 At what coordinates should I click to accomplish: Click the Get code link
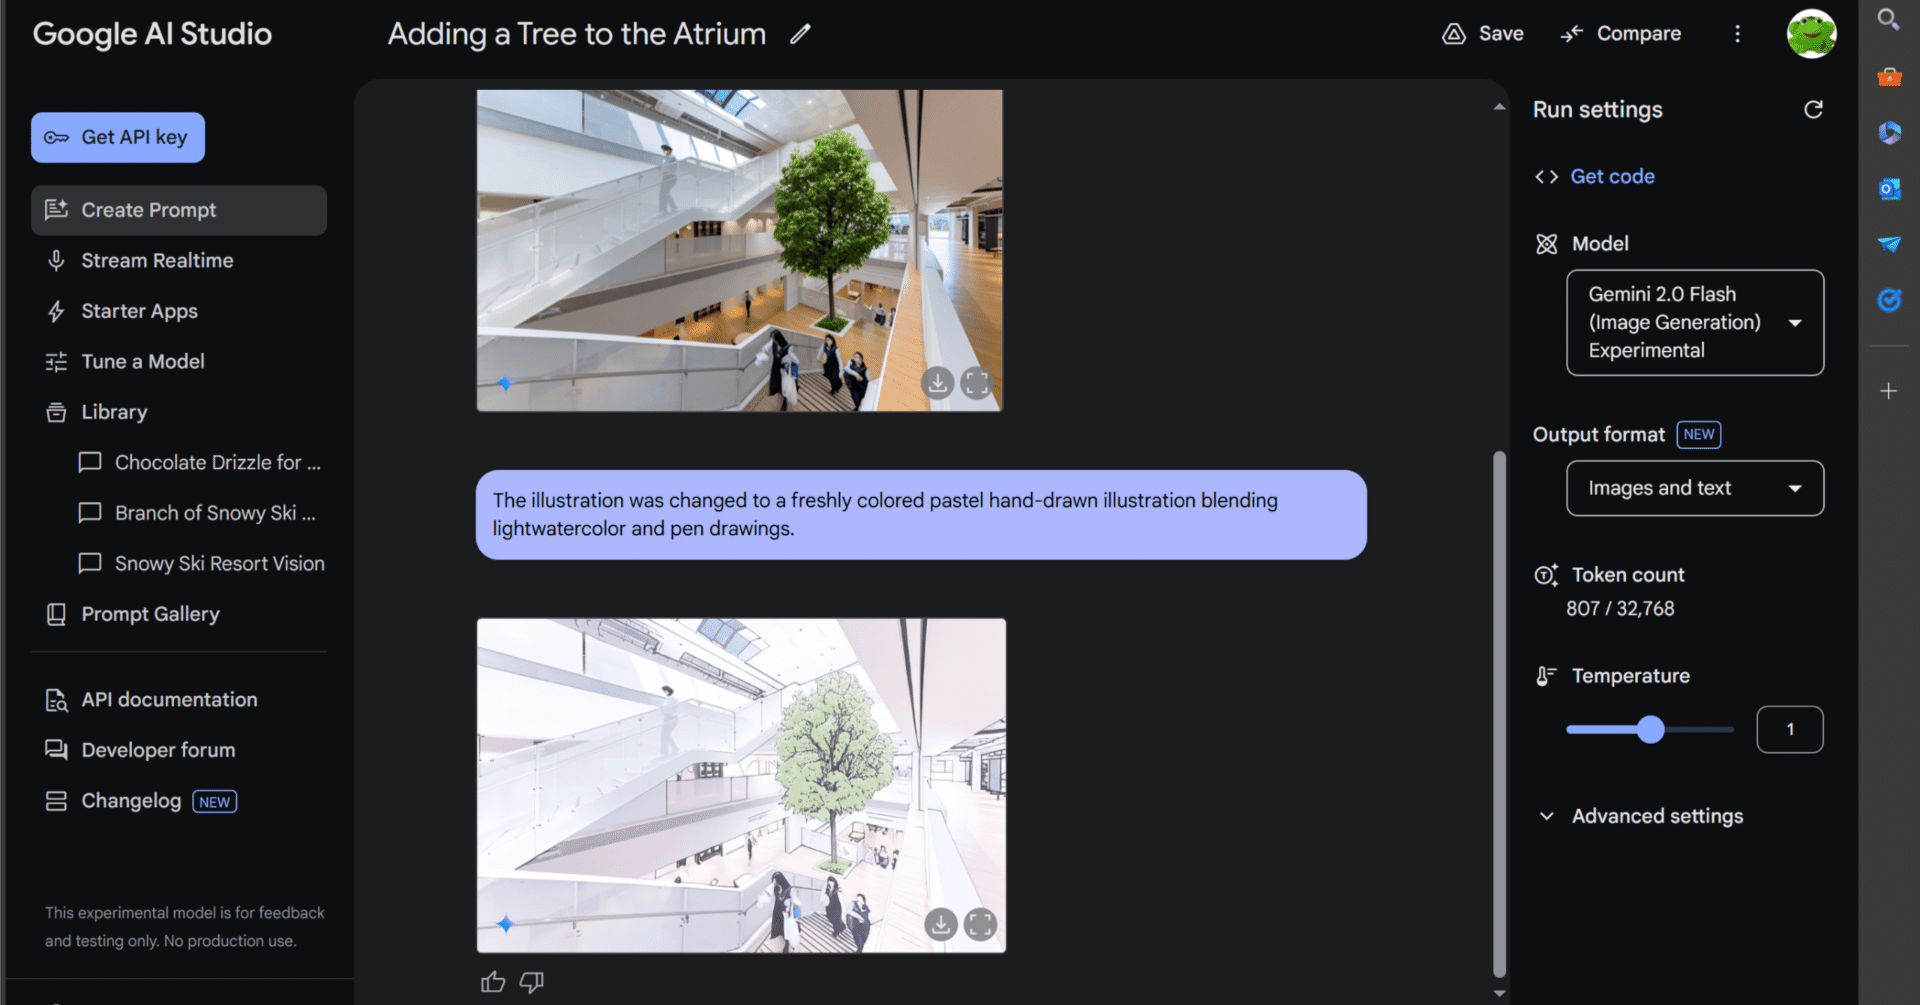(x=1612, y=176)
